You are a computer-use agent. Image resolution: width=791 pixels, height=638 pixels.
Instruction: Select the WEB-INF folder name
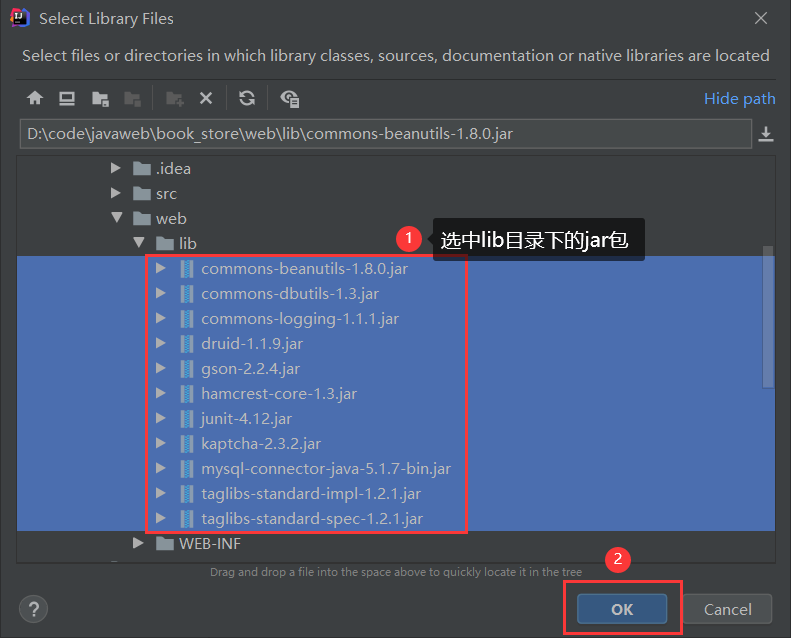pos(210,544)
